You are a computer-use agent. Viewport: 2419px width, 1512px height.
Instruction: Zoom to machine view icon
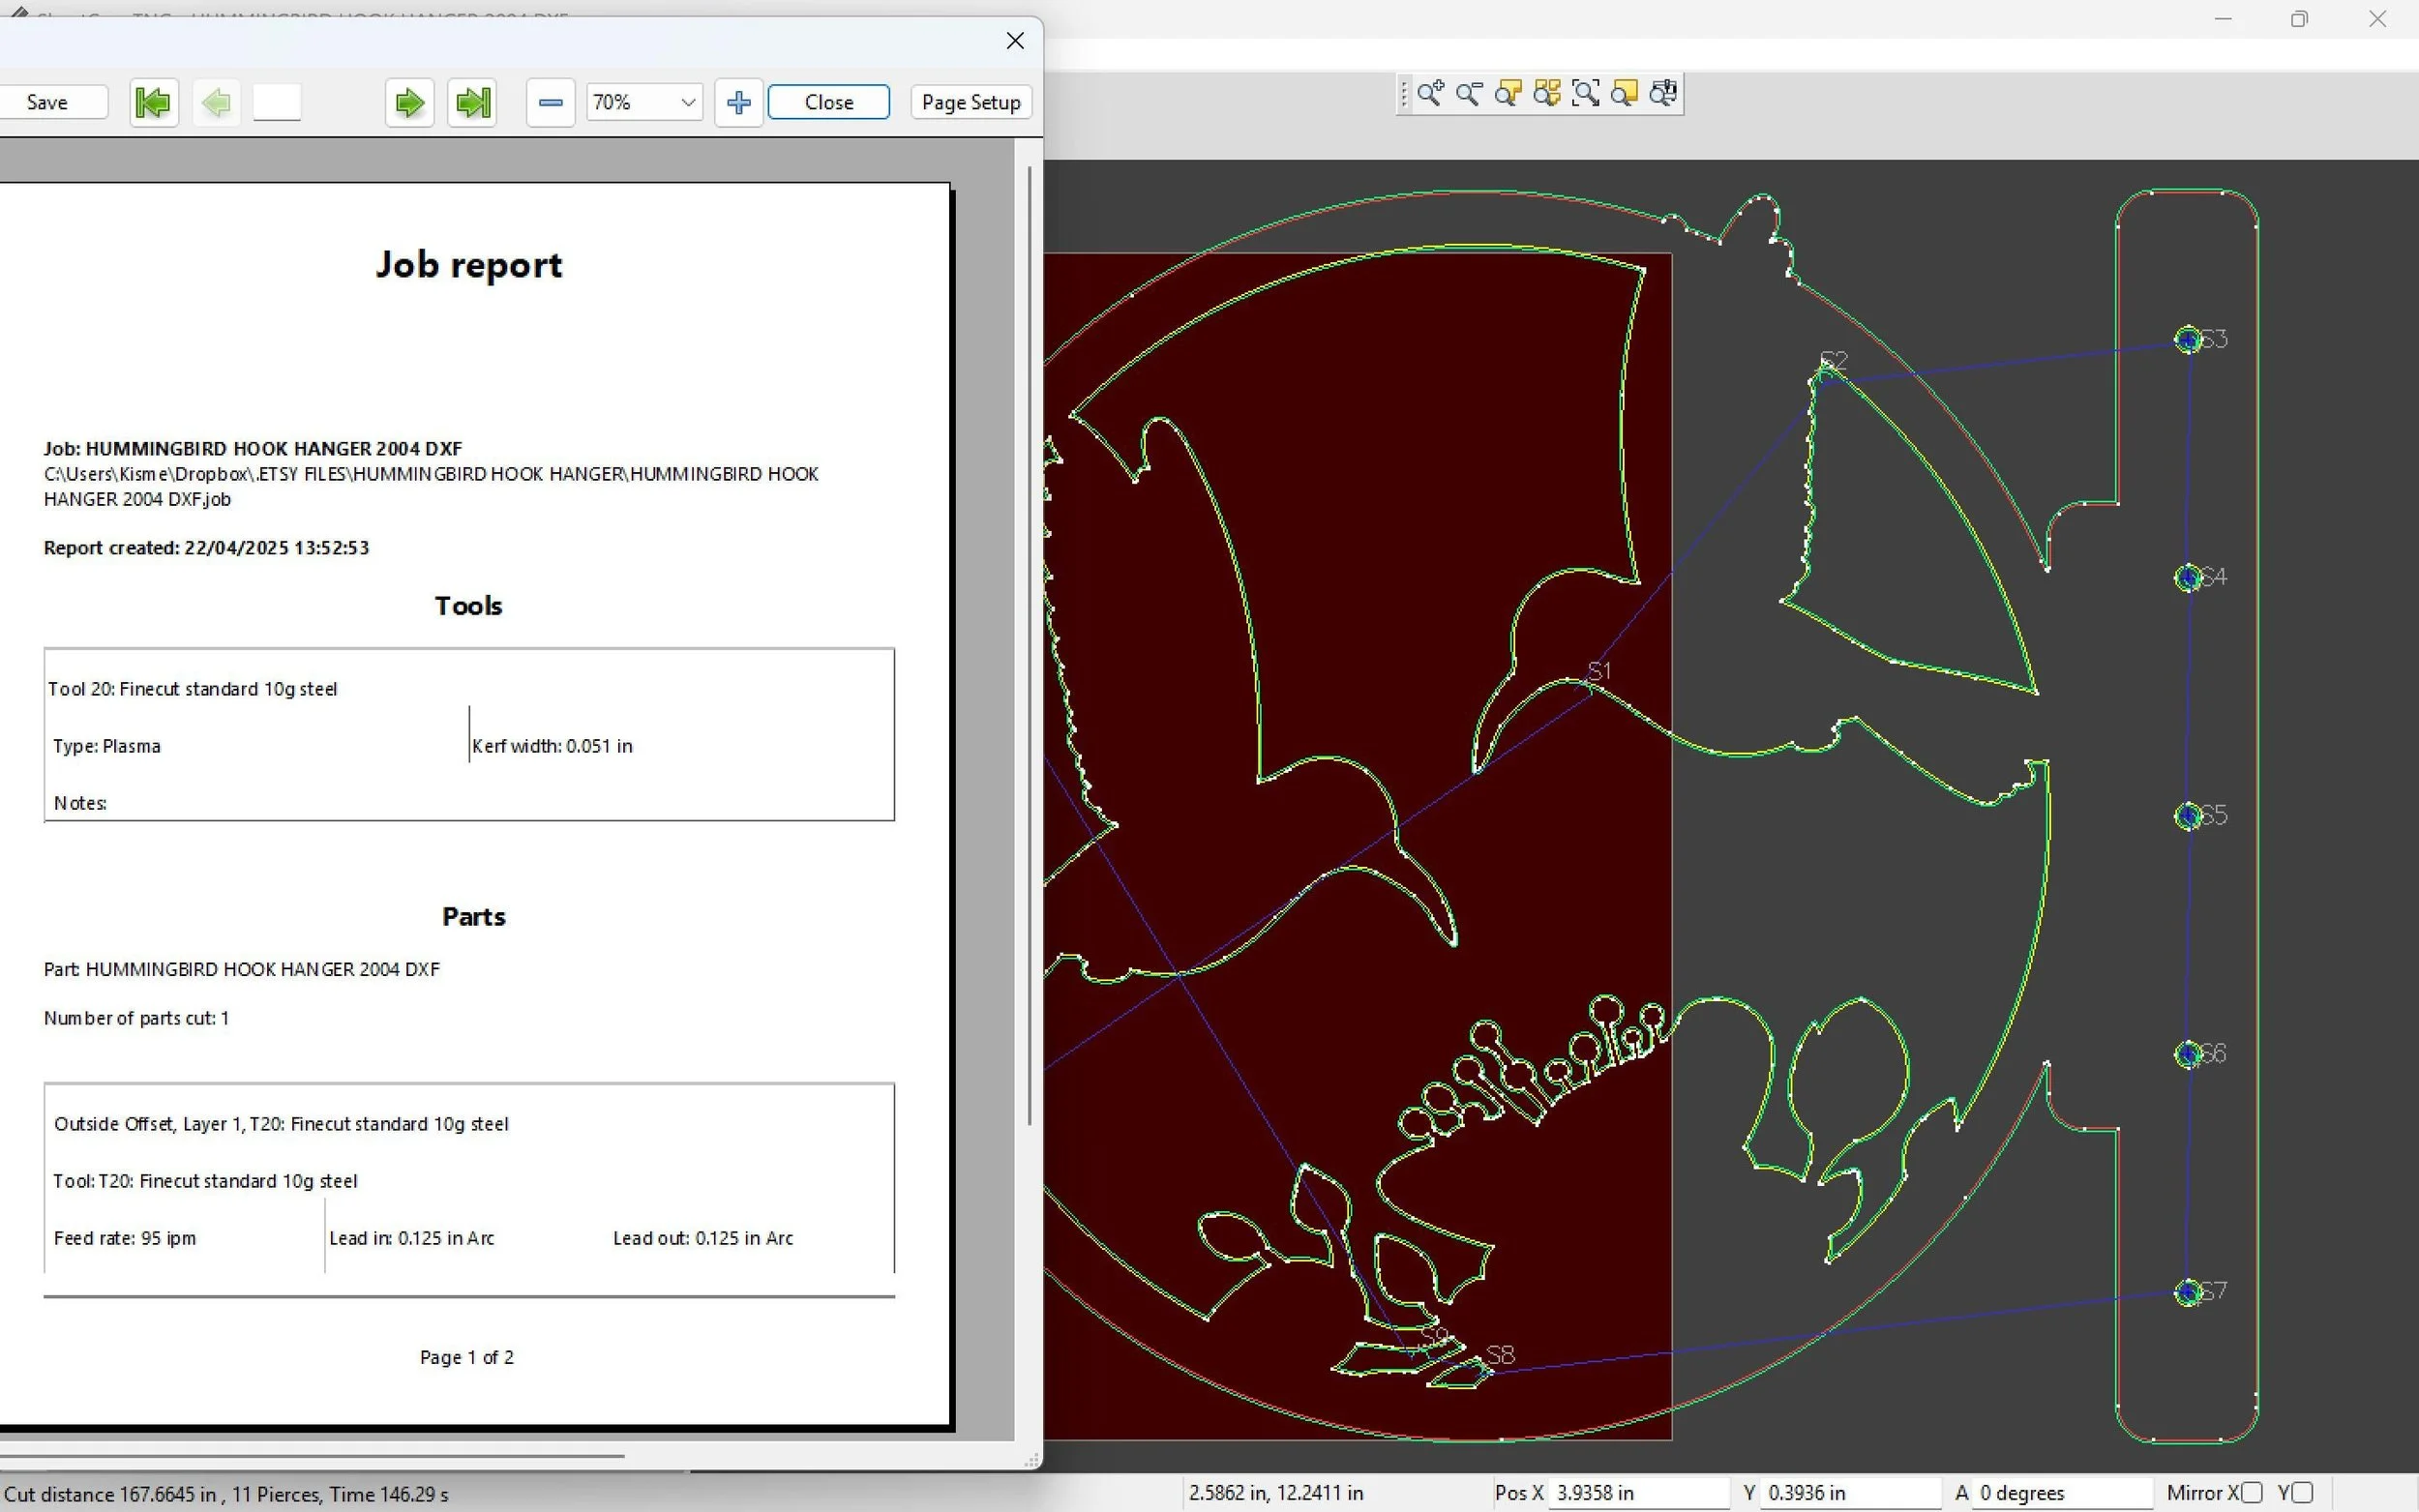pyautogui.click(x=1664, y=94)
